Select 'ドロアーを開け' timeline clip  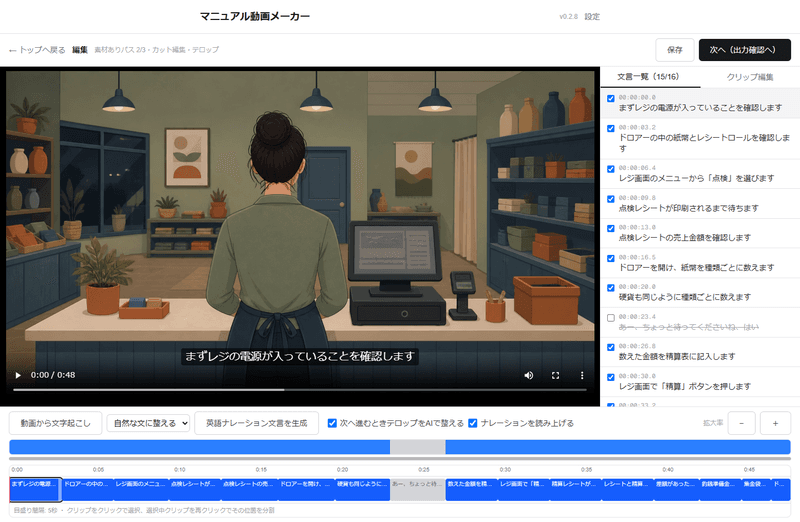(x=306, y=489)
